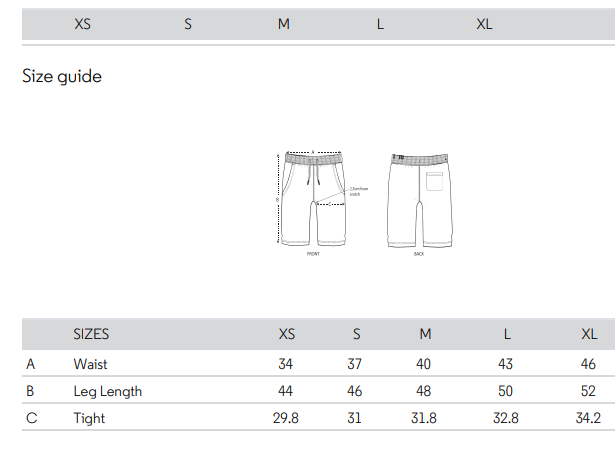Image resolution: width=615 pixels, height=452 pixels.
Task: Click the back view shorts diagram
Action: pyautogui.click(x=420, y=200)
